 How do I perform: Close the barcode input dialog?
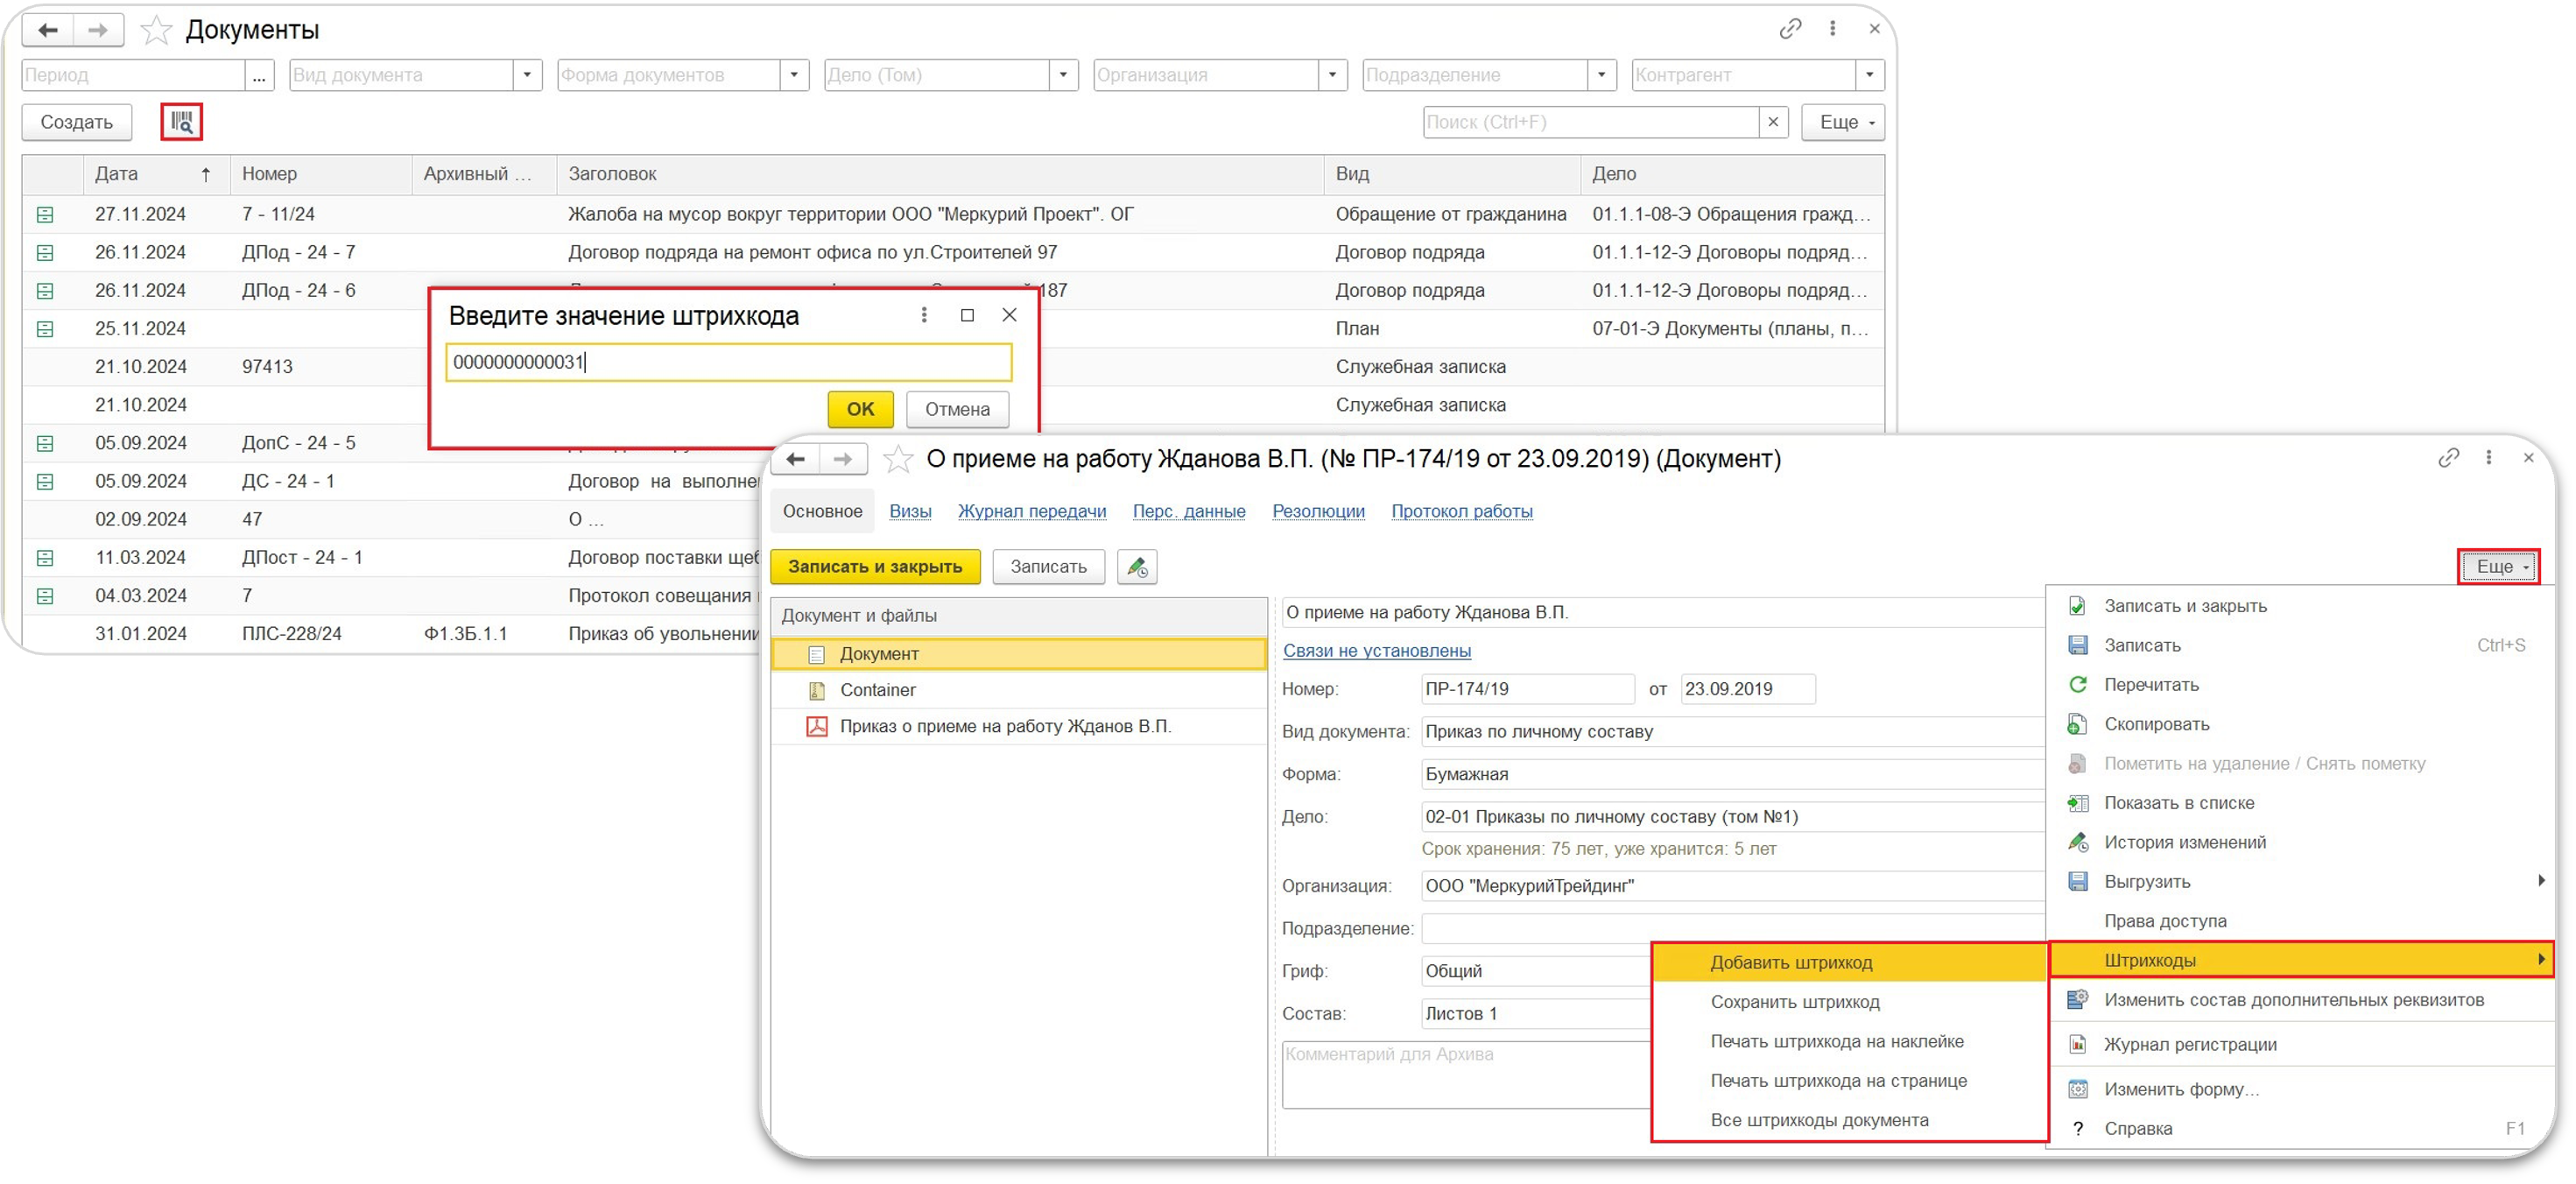coord(1010,315)
